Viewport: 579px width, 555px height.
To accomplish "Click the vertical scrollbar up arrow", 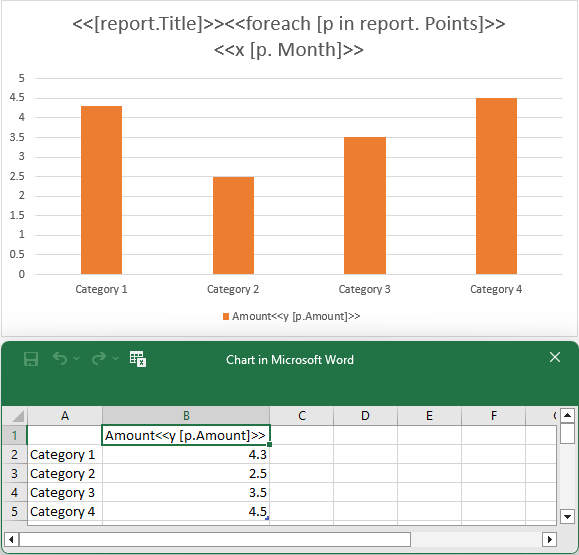I will [567, 416].
